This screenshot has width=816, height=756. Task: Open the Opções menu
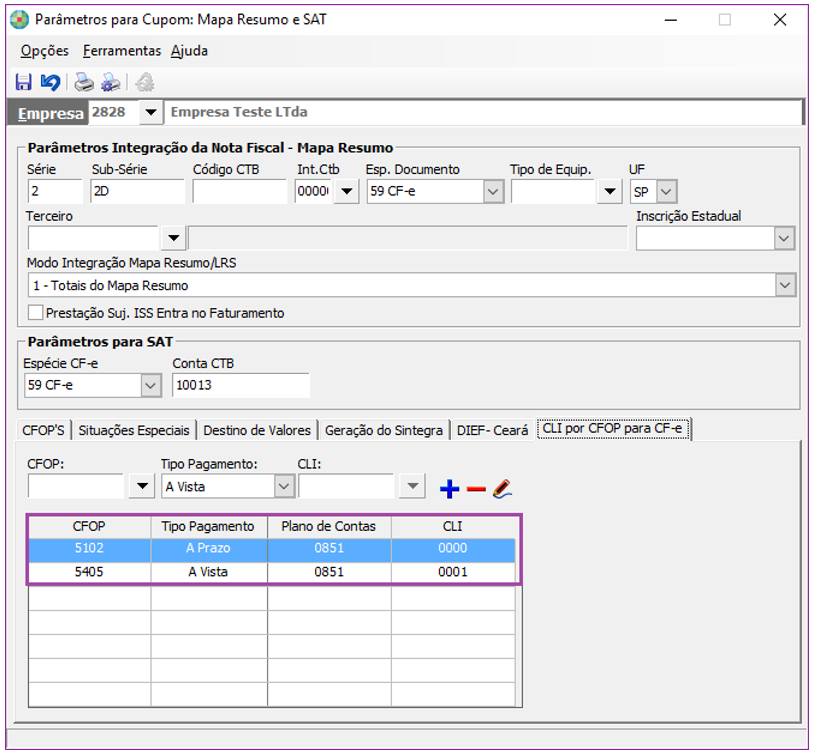pos(45,51)
